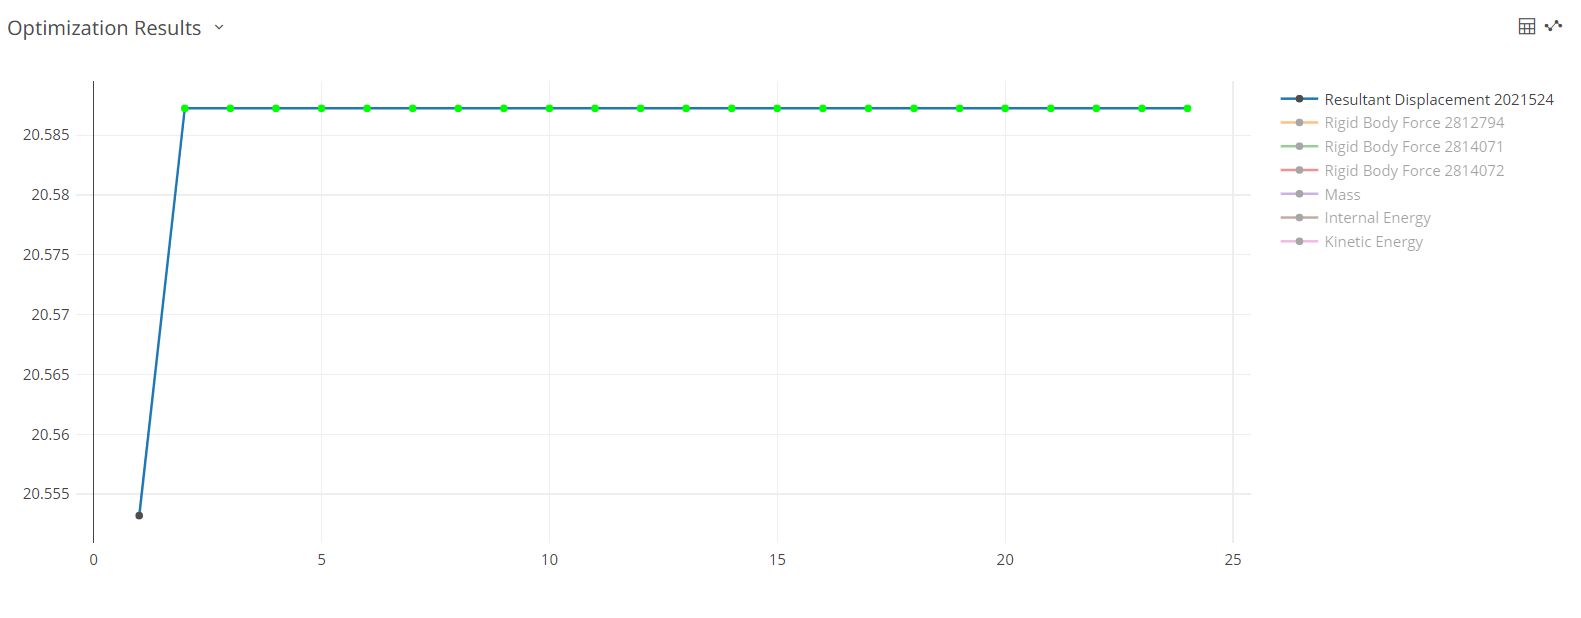
Task: Click the Optimization Results title
Action: 104,28
